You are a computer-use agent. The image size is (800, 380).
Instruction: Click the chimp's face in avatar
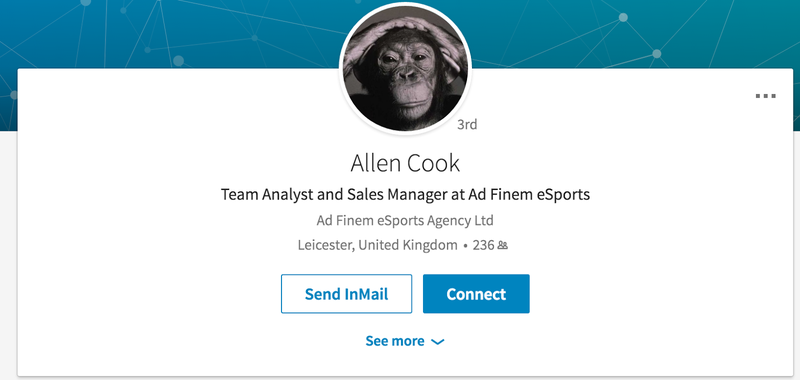[x=407, y=77]
